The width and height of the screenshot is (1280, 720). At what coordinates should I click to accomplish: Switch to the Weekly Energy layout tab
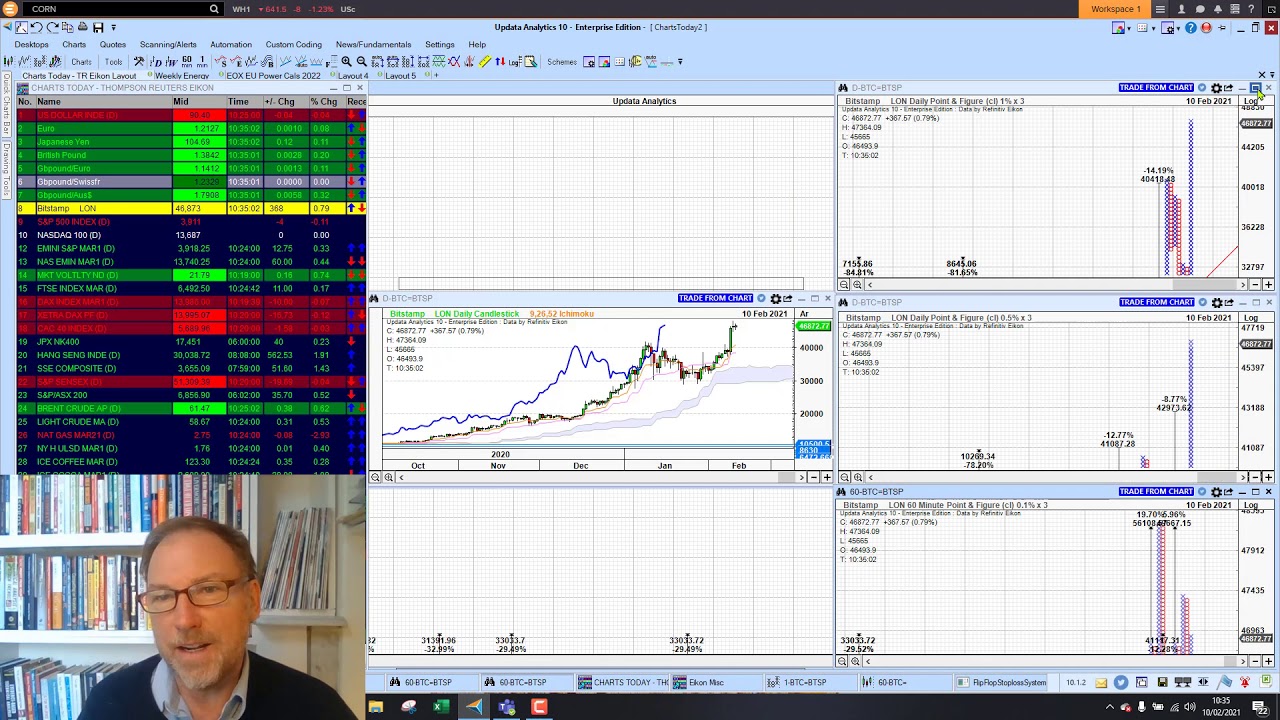click(182, 76)
